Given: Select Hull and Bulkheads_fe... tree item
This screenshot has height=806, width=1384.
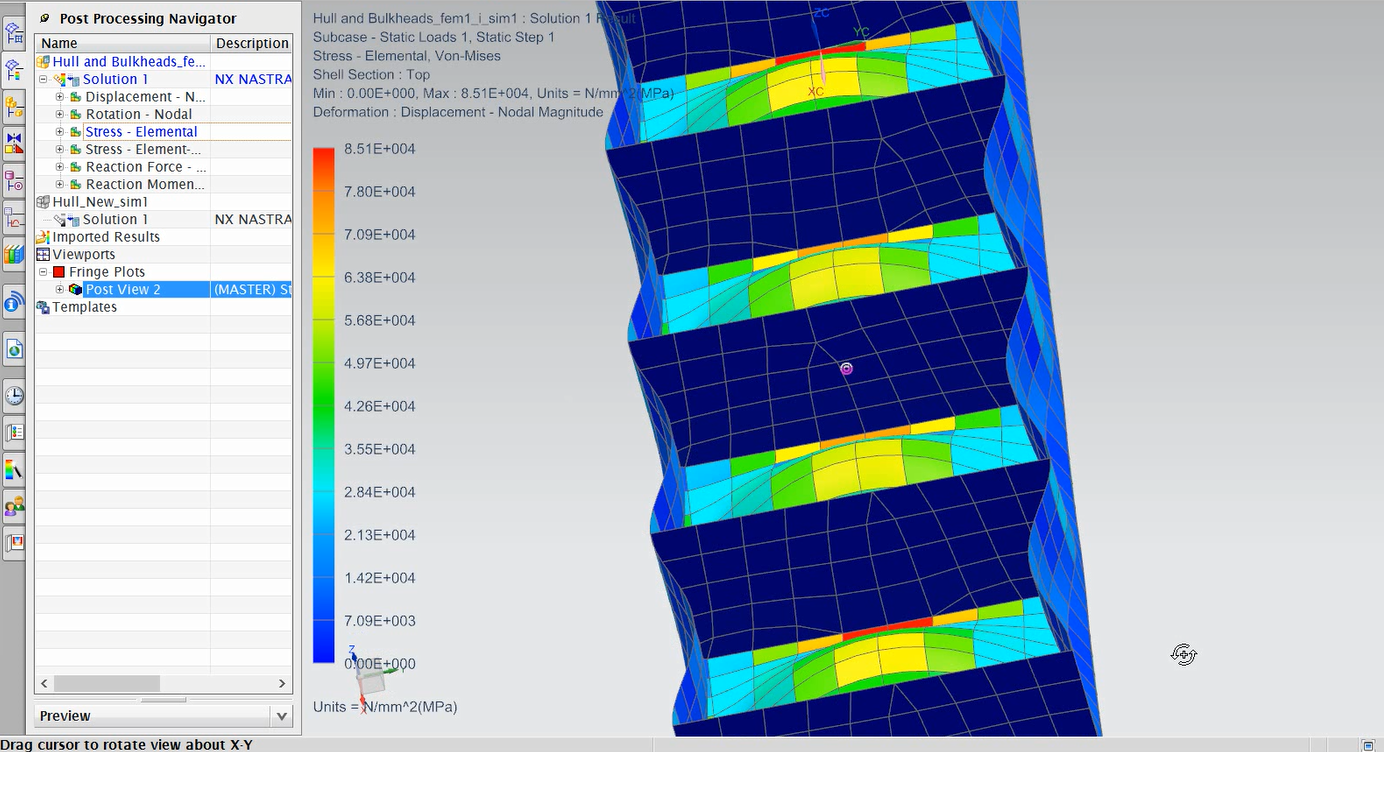Looking at the screenshot, I should tap(129, 62).
